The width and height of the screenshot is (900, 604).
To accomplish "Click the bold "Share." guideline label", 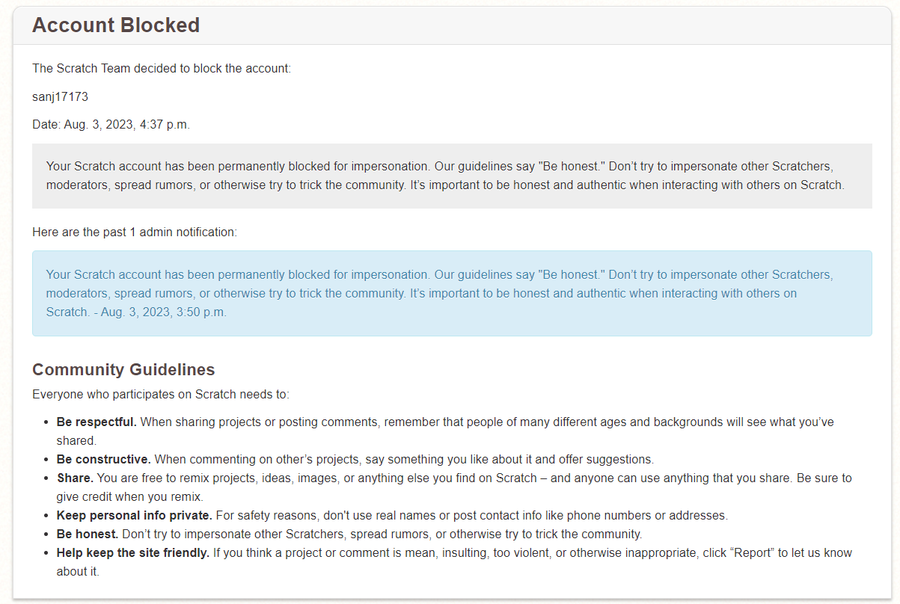I will coord(74,478).
